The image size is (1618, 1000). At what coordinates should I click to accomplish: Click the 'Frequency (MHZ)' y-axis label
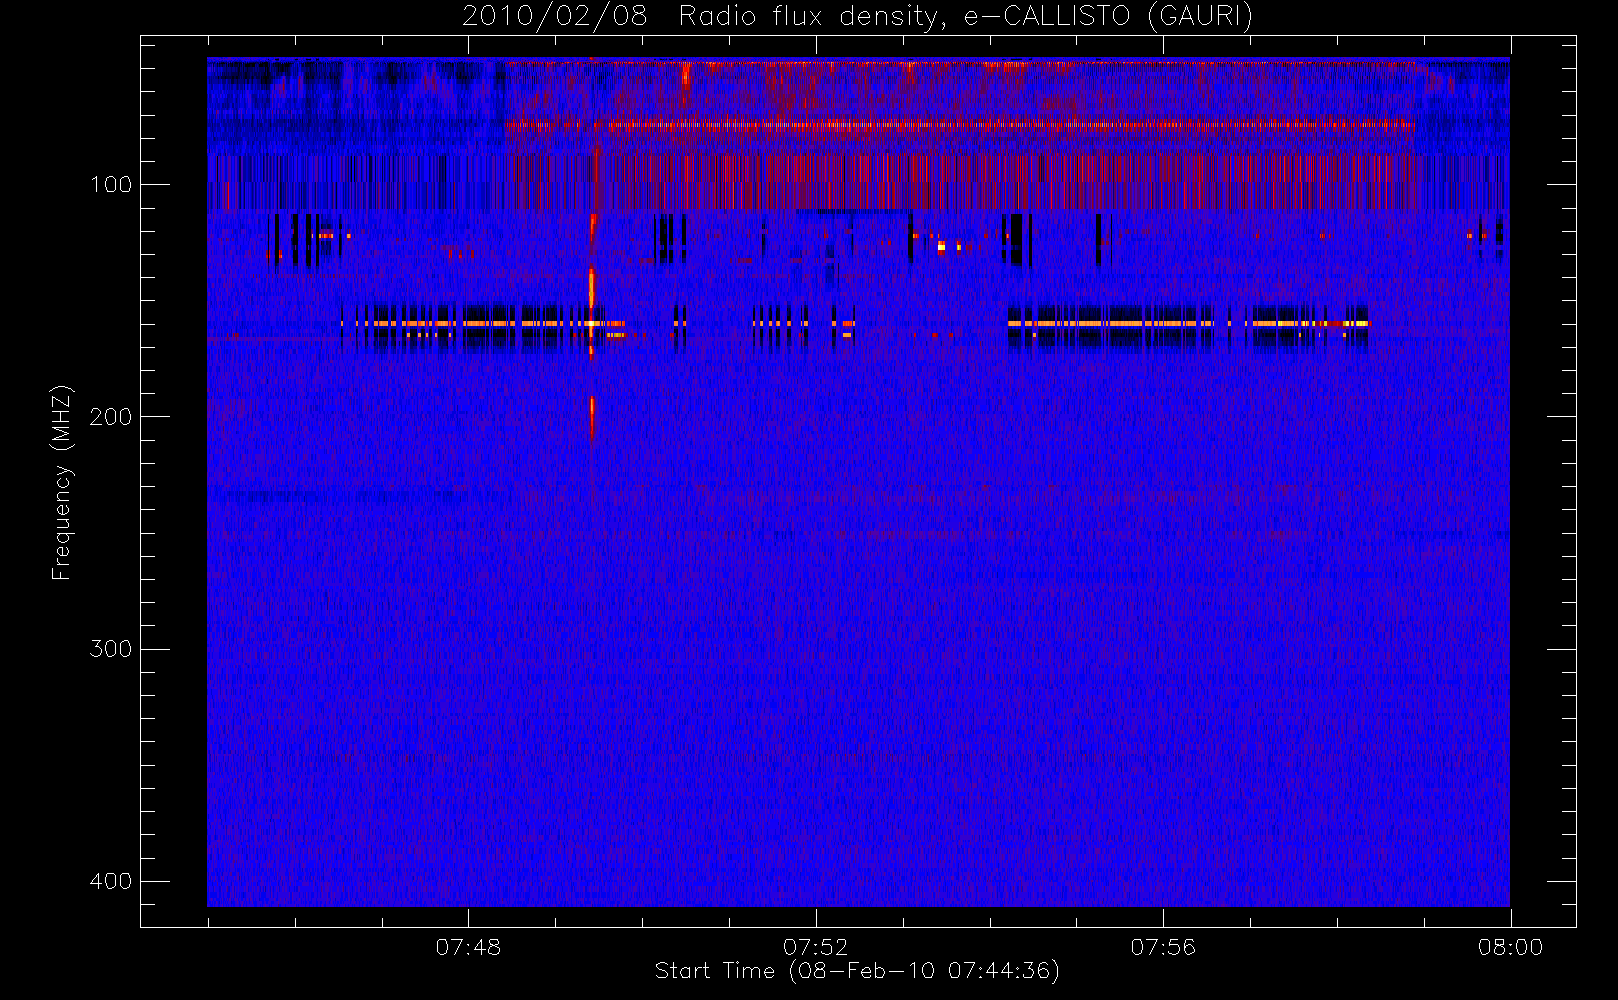[x=62, y=482]
